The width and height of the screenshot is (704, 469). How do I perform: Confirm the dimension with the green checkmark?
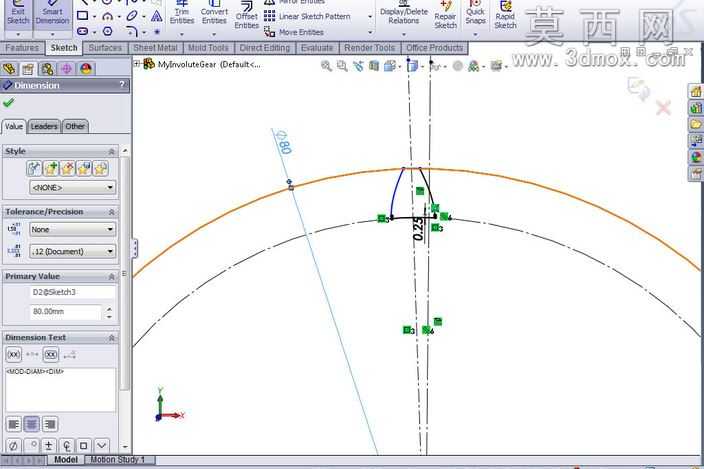point(9,103)
